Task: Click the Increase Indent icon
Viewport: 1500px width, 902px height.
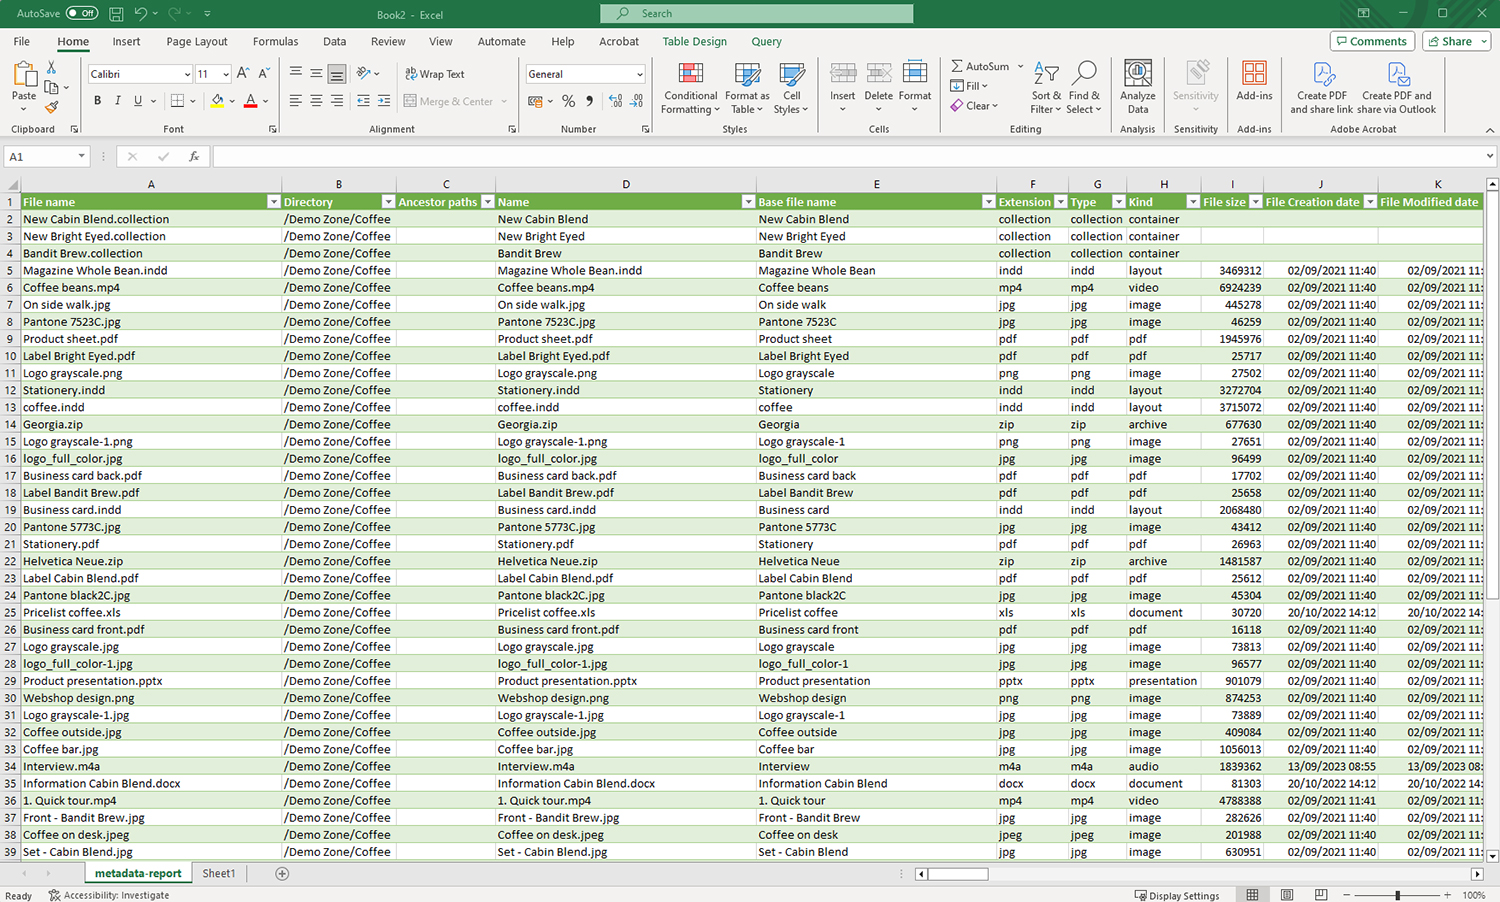Action: [383, 101]
